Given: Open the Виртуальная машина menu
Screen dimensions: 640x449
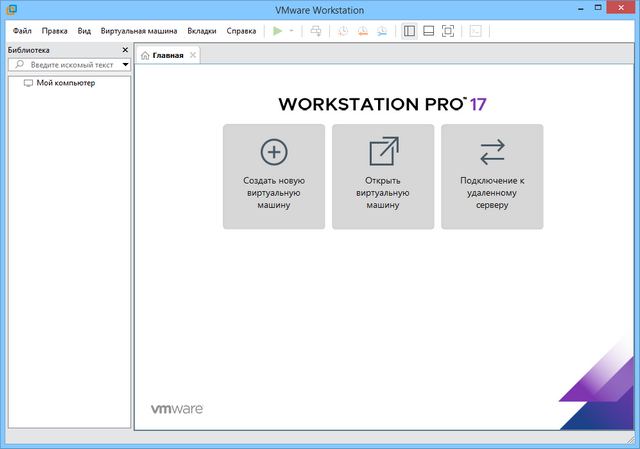Looking at the screenshot, I should tap(140, 31).
